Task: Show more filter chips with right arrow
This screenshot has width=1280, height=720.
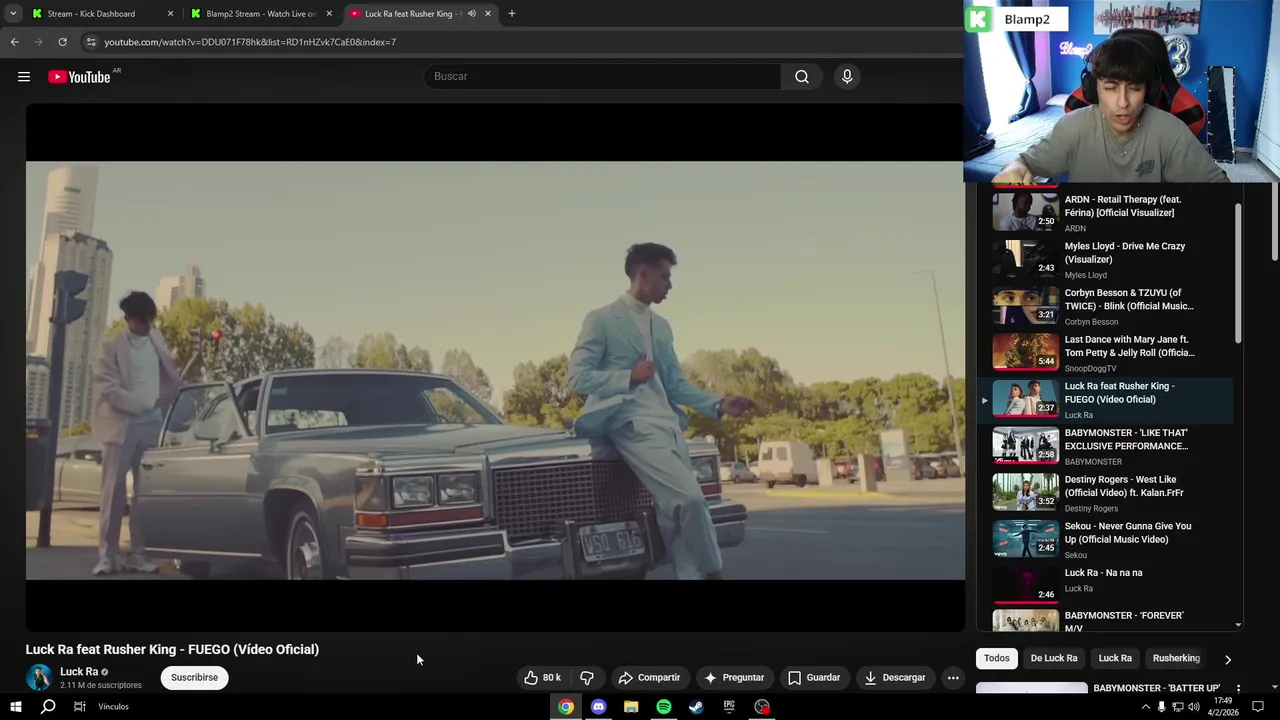Action: pyautogui.click(x=1228, y=659)
